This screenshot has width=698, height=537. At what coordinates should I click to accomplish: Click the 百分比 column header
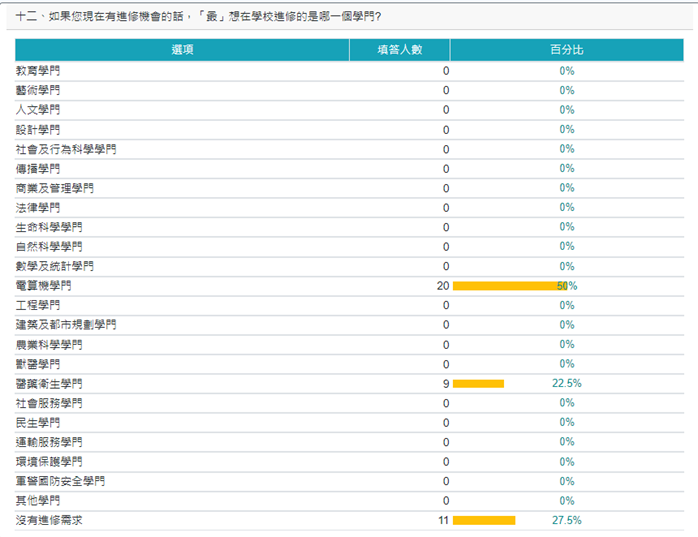tap(566, 49)
